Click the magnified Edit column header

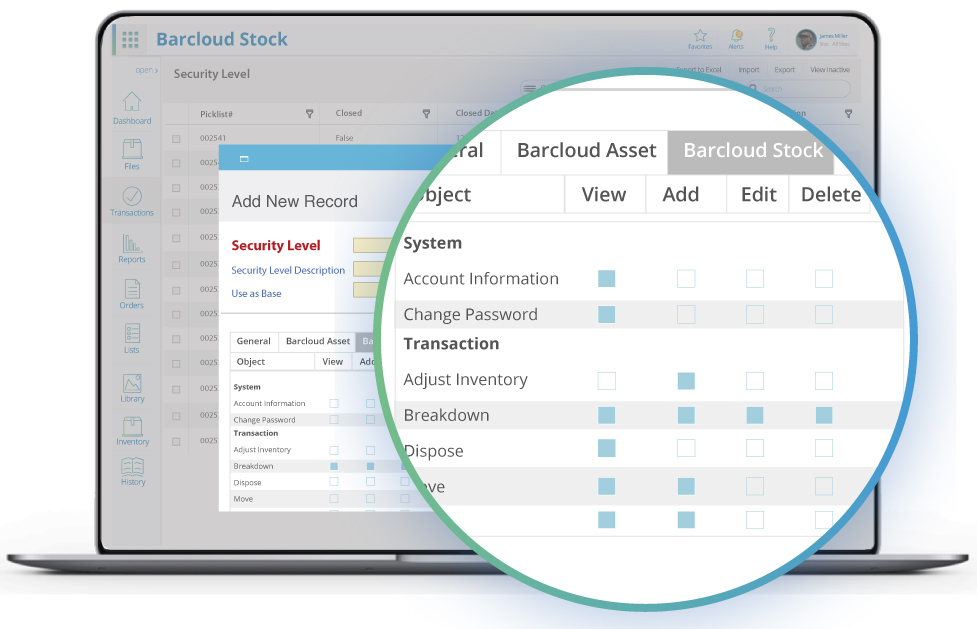758,194
